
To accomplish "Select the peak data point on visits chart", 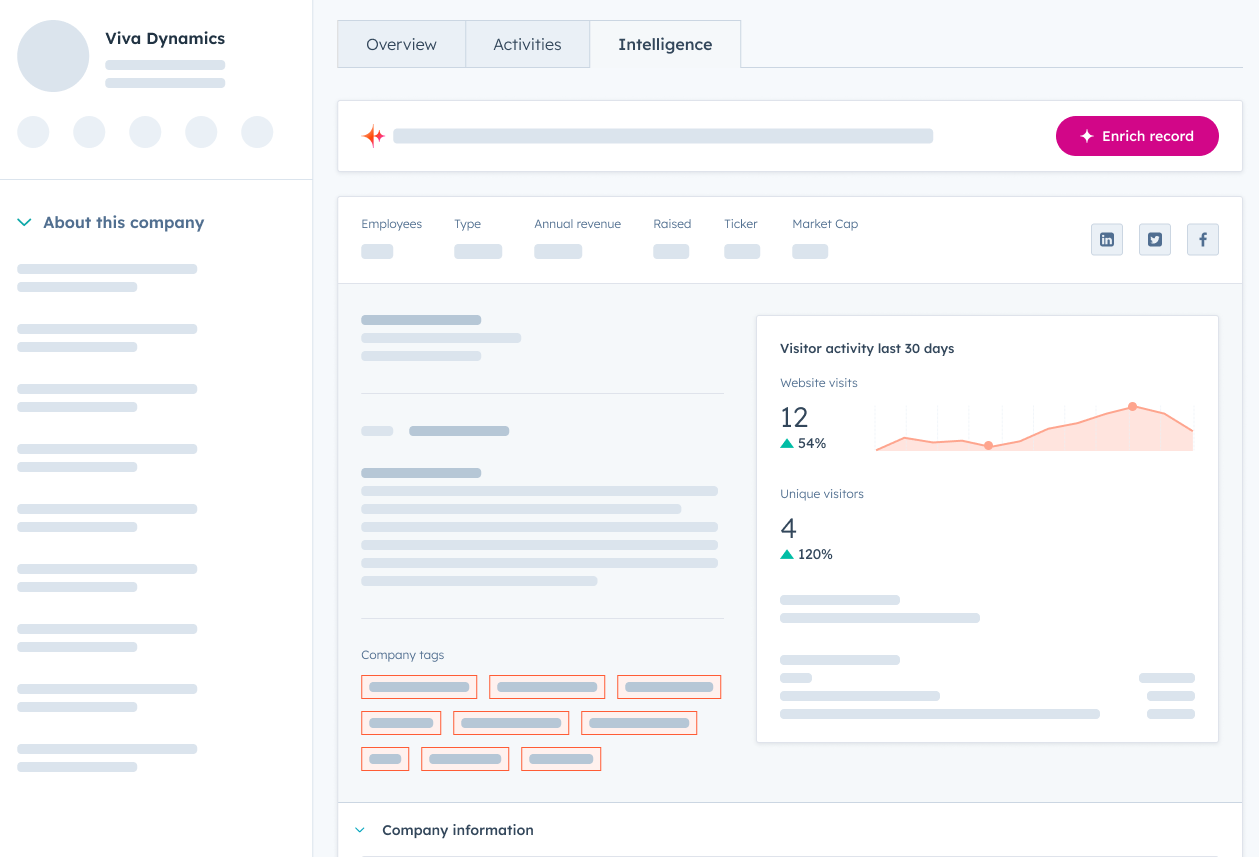I will 1132,406.
